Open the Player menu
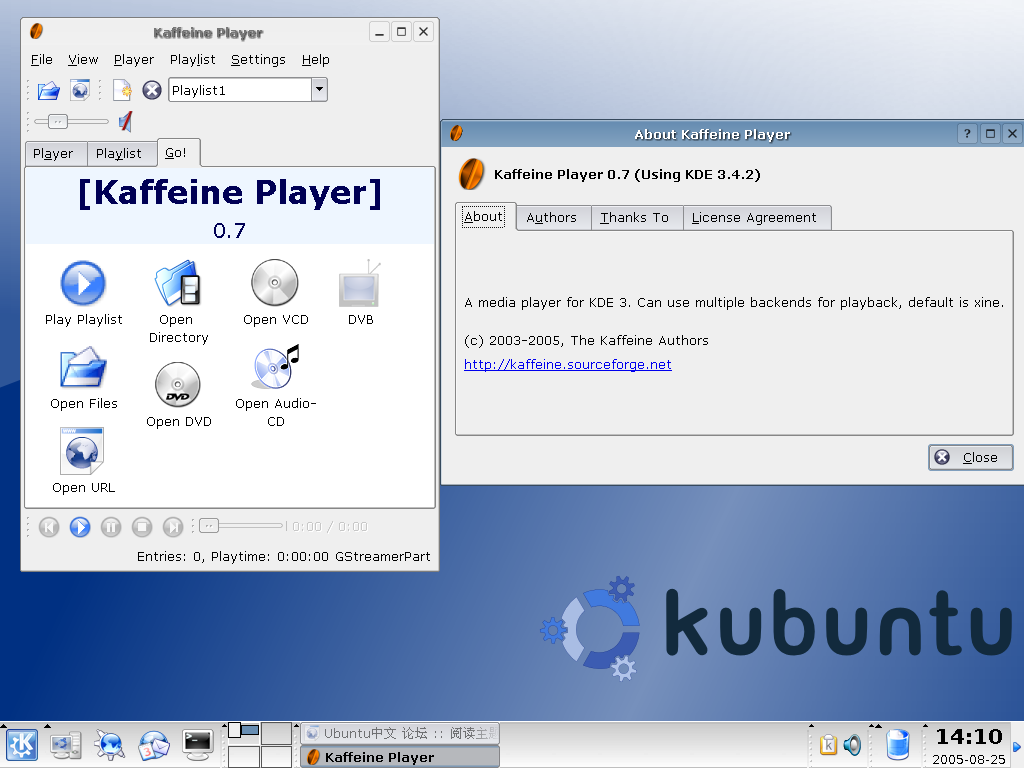This screenshot has width=1024, height=768. coord(134,60)
